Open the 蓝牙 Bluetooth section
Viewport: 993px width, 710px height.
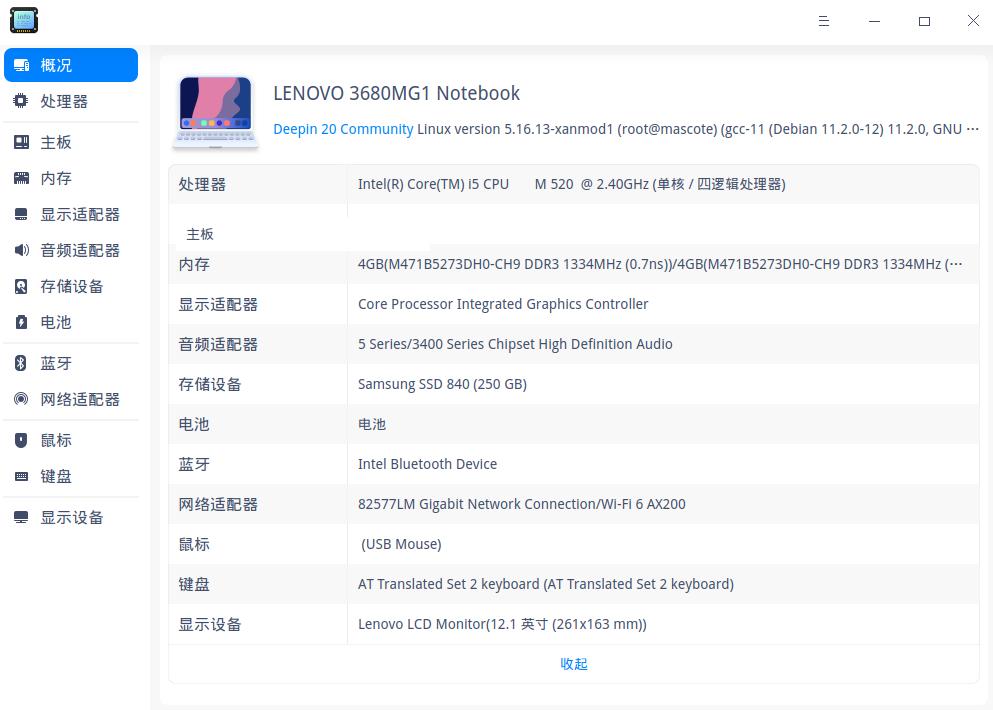point(21,363)
